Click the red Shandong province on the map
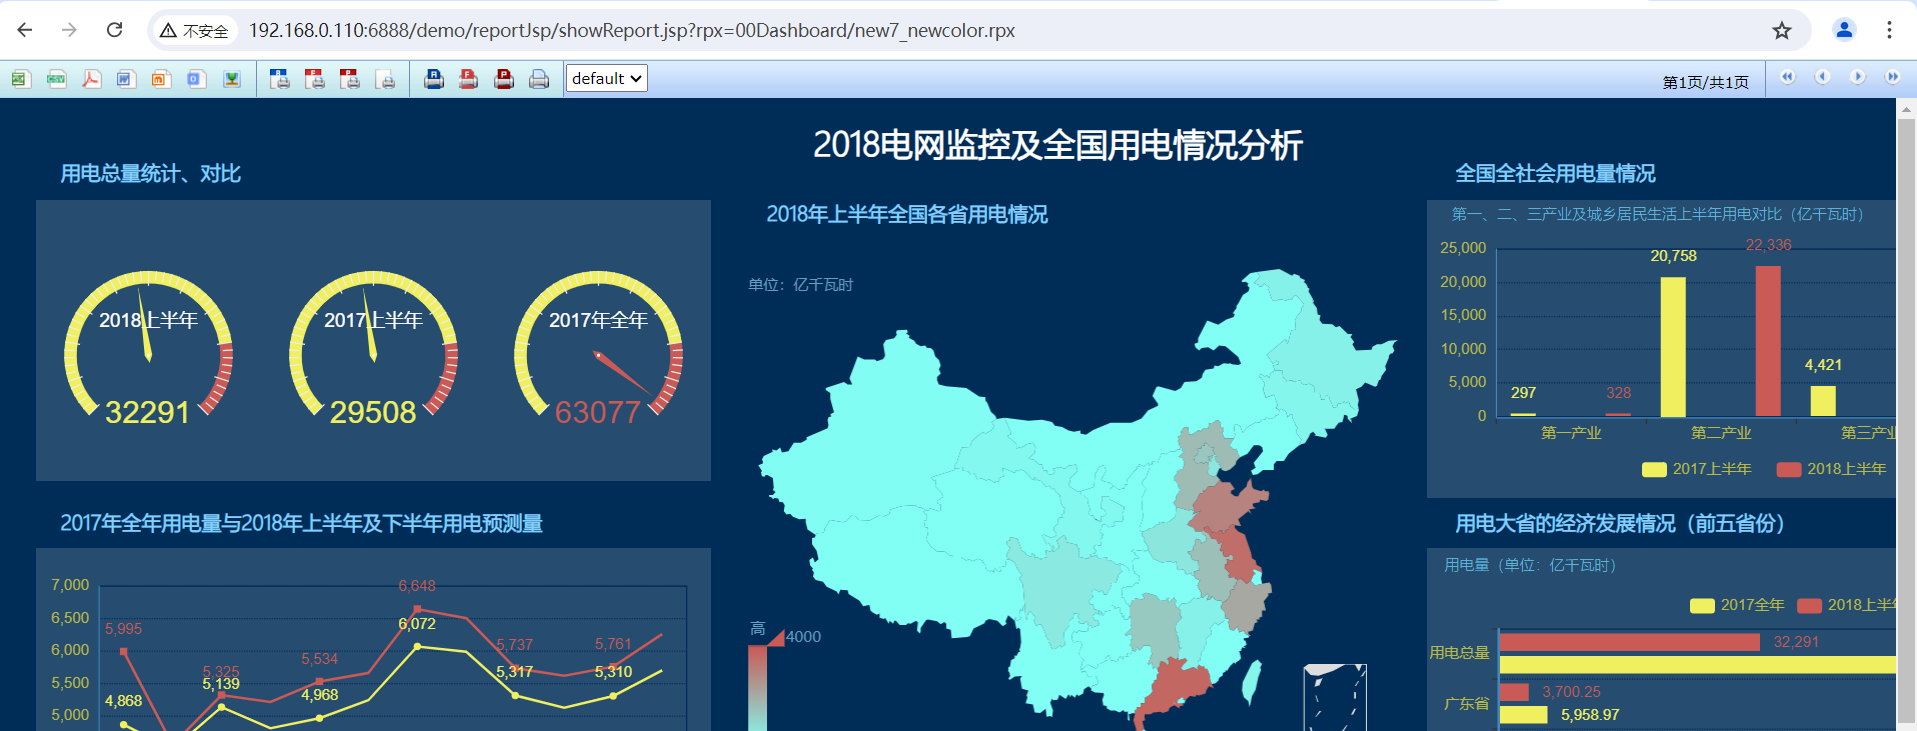Screen dimensions: 1917x731 coord(1227,506)
